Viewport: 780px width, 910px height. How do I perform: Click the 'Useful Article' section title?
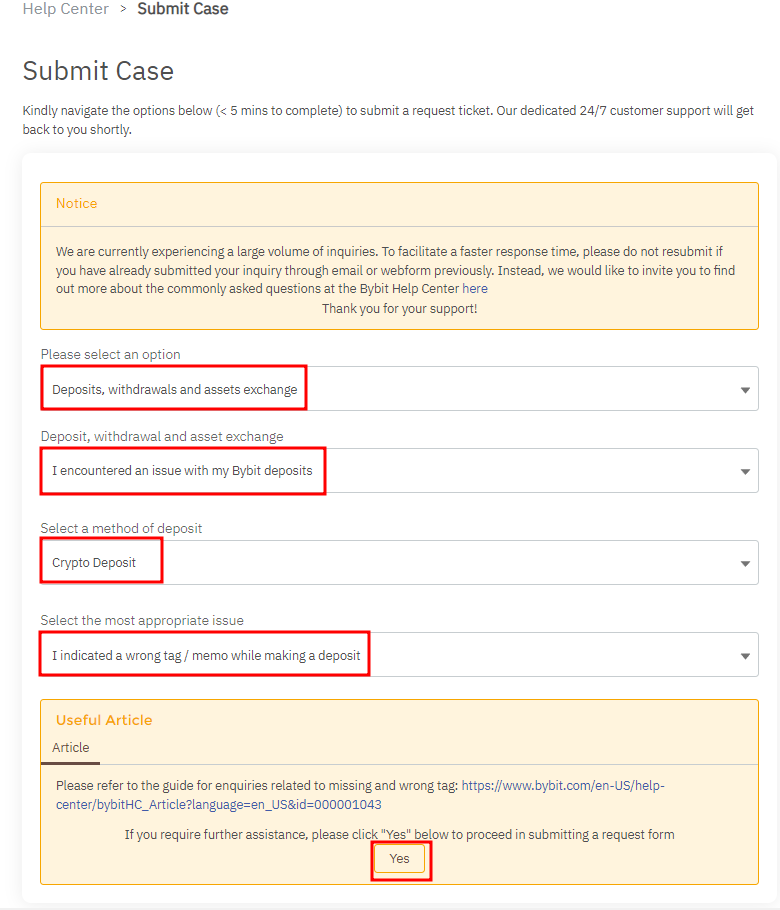click(x=104, y=720)
